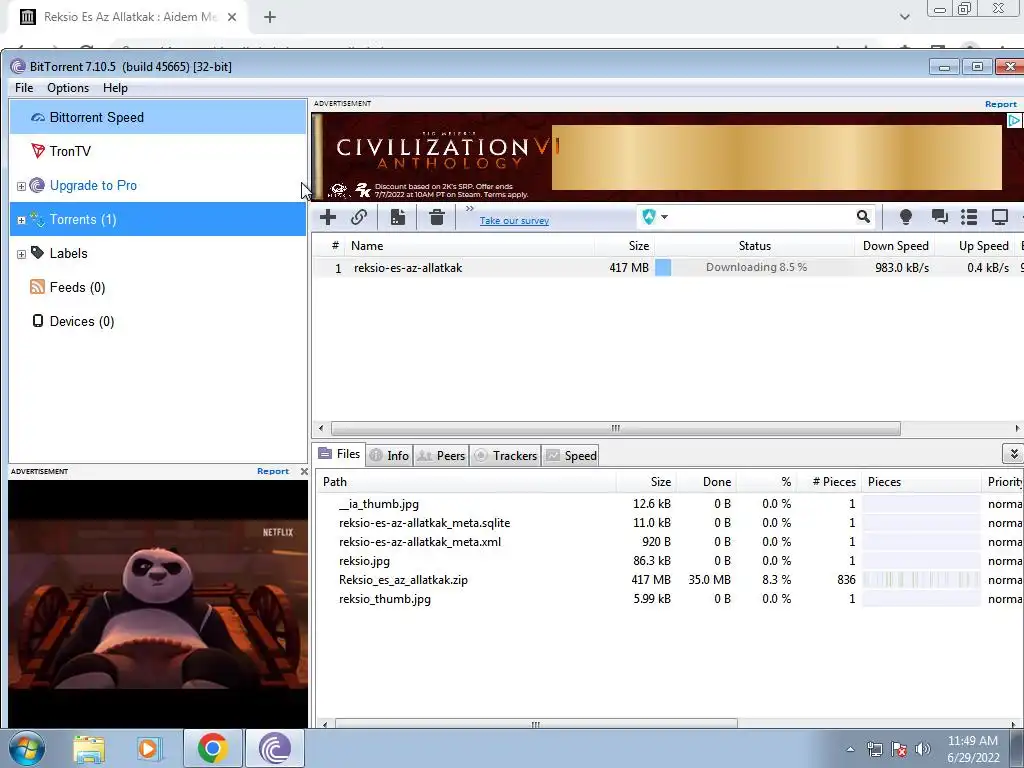Viewport: 1024px width, 768px height.
Task: Expand the Upgrade to Pro tree node
Action: 21,187
